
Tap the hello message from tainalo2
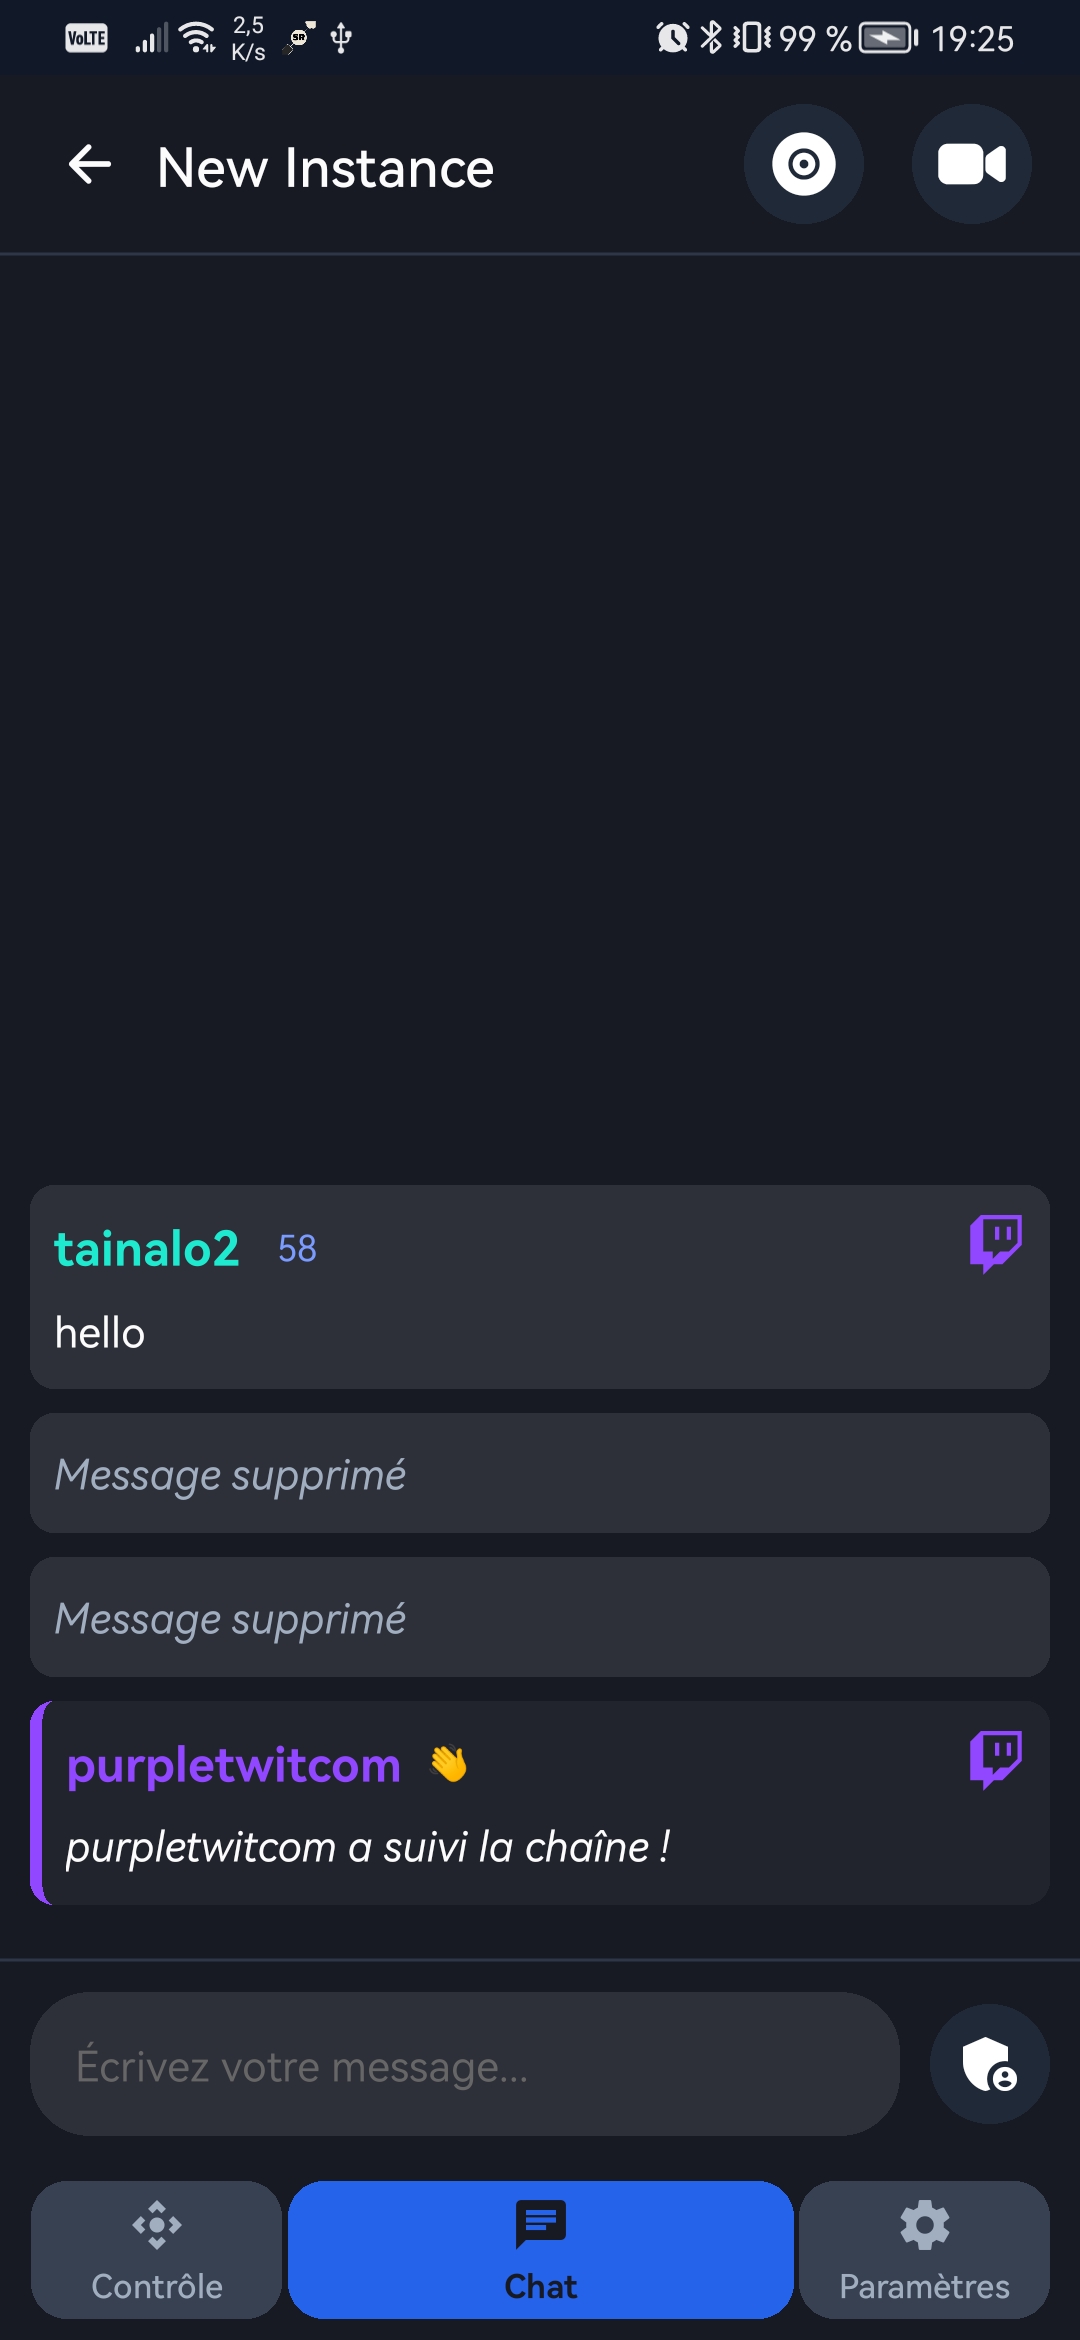100,1332
